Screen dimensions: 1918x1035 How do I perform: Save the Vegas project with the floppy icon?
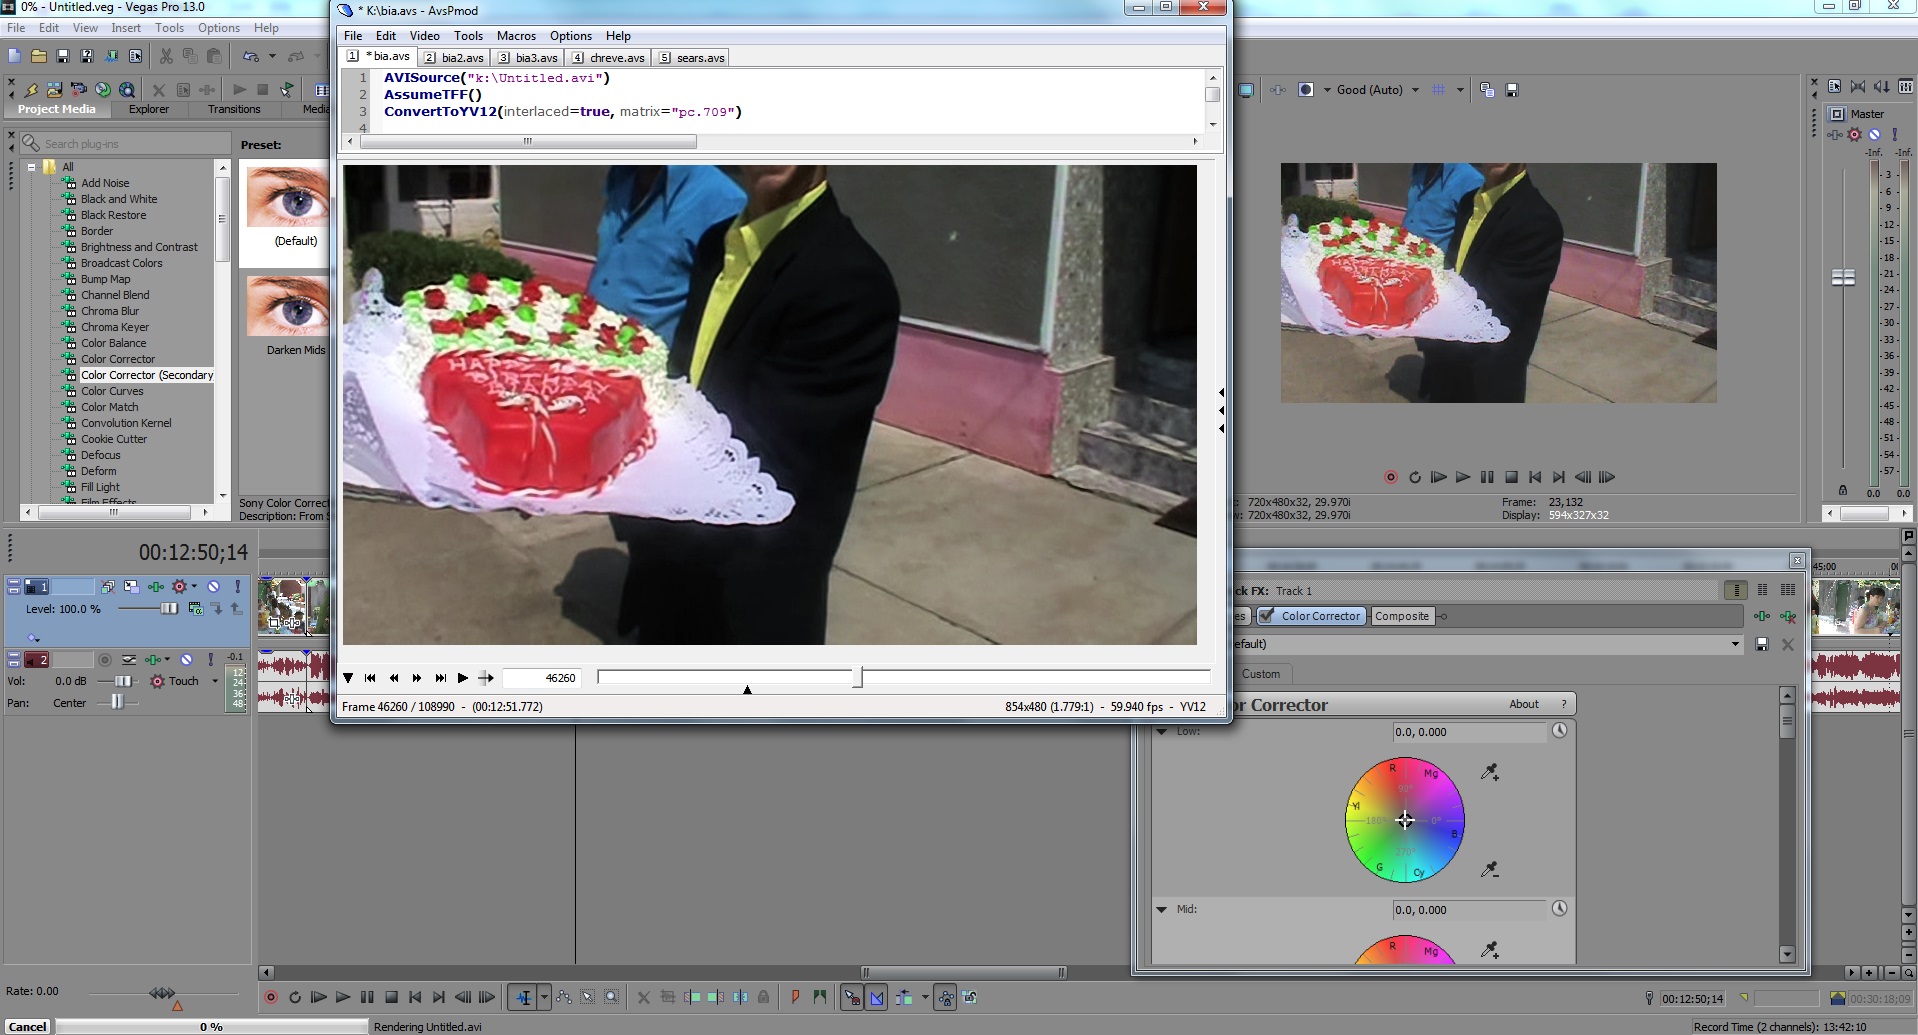point(62,56)
